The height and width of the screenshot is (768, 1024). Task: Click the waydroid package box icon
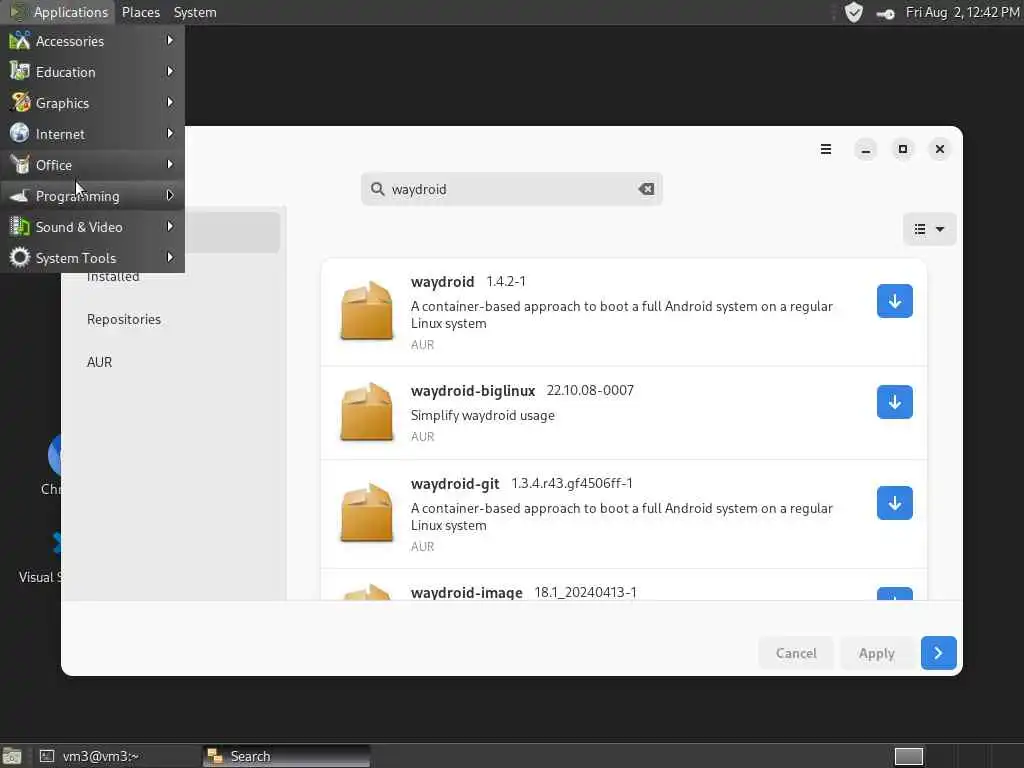[x=367, y=311]
